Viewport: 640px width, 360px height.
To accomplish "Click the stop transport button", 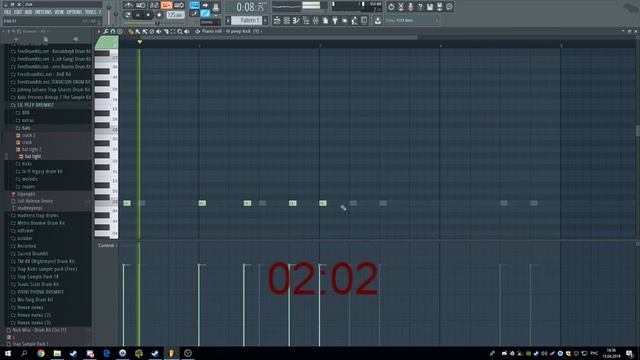I will (148, 15).
